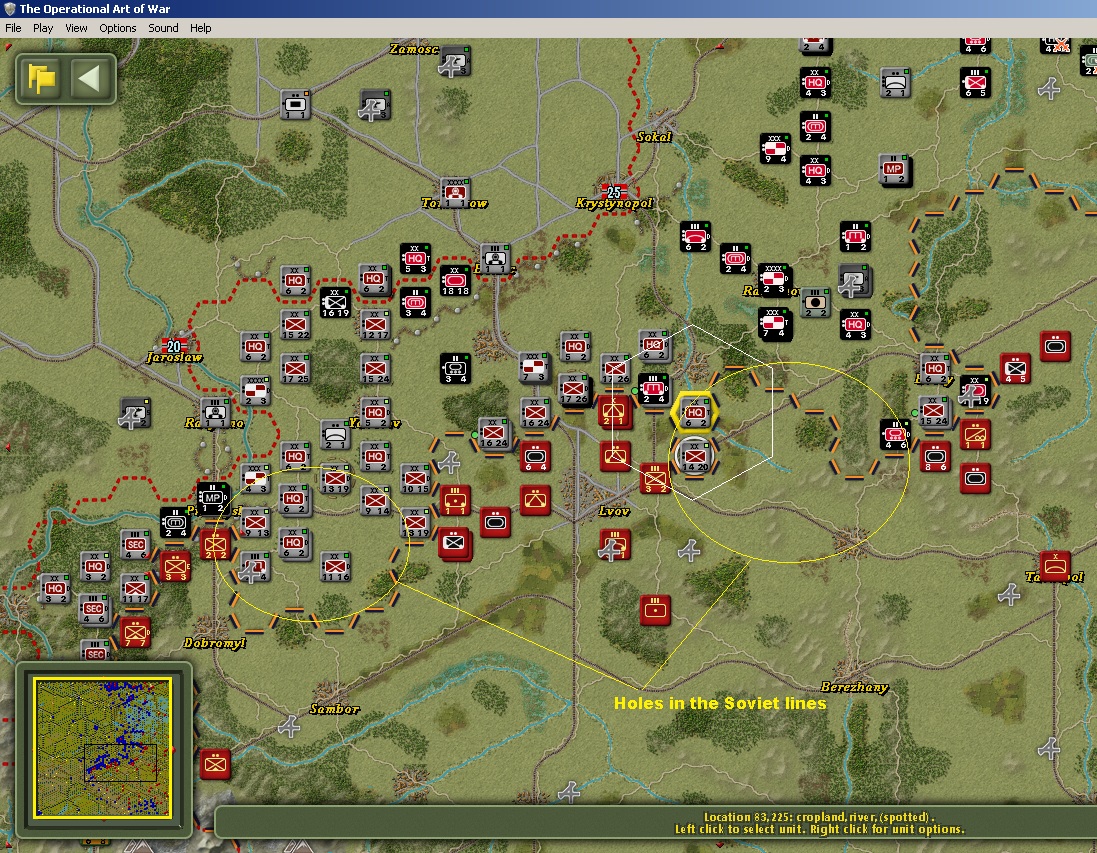Select the red Soviet unit 4-5
The image size is (1097, 853).
pyautogui.click(x=1015, y=369)
